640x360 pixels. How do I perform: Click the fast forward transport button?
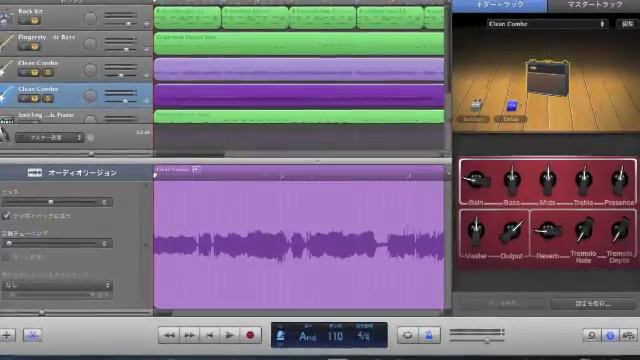(x=189, y=335)
